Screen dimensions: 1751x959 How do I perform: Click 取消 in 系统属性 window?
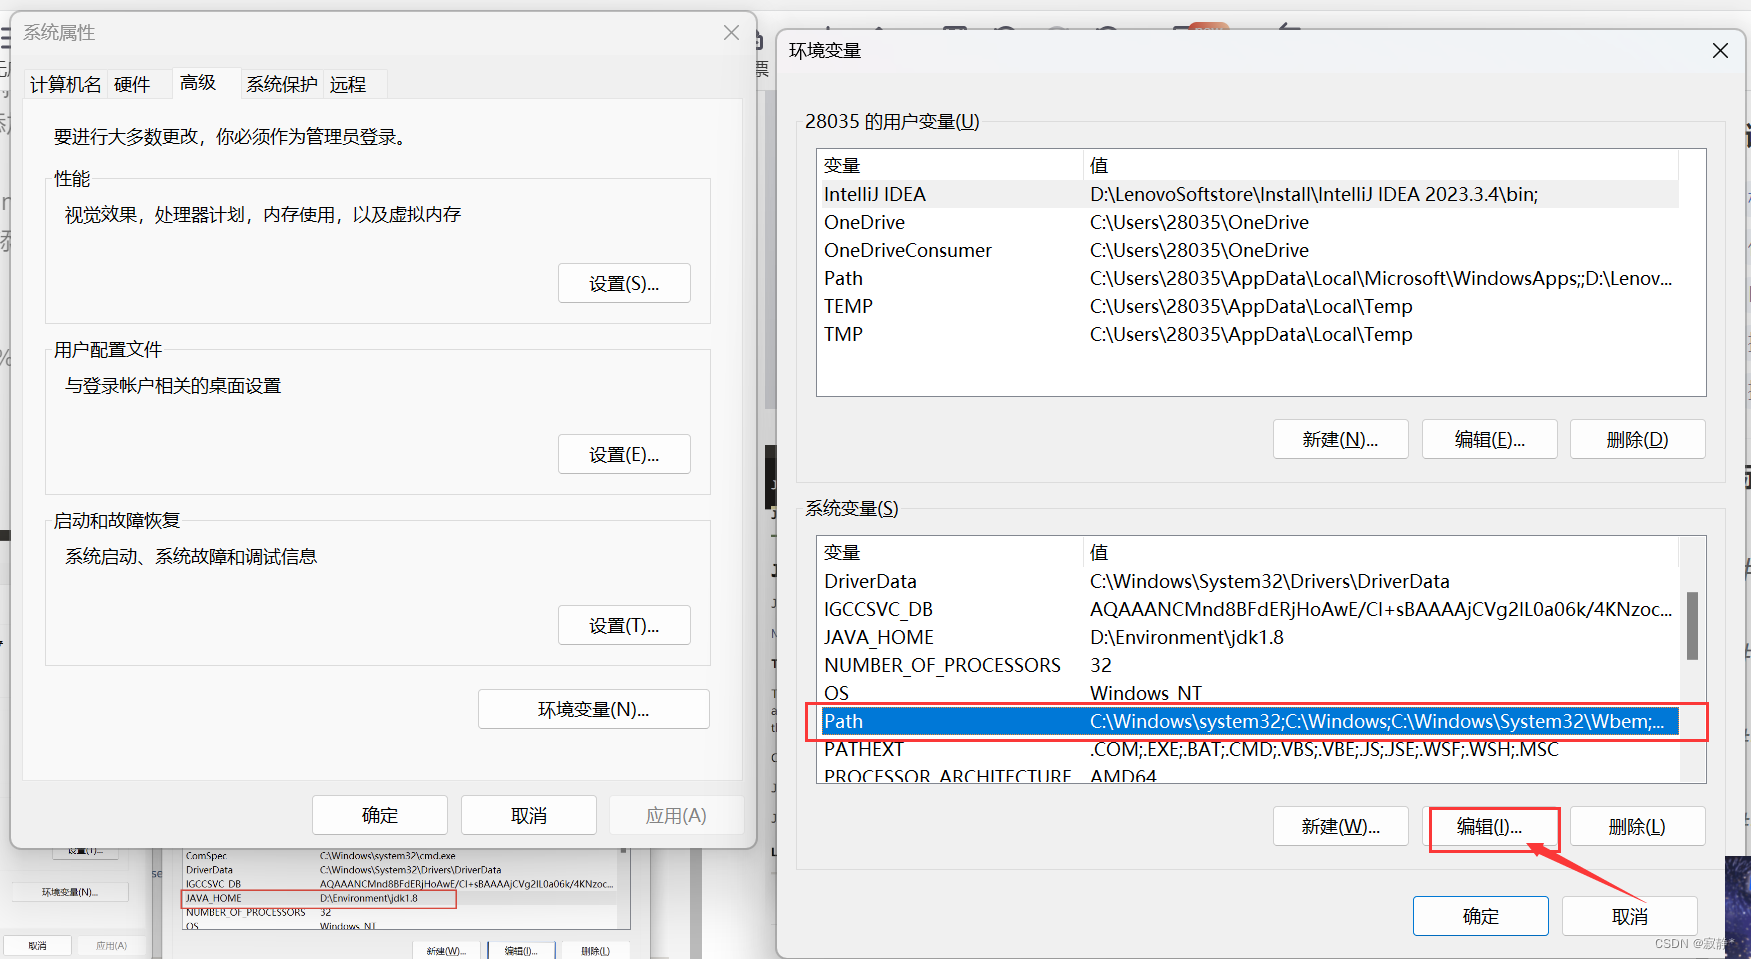point(529,815)
